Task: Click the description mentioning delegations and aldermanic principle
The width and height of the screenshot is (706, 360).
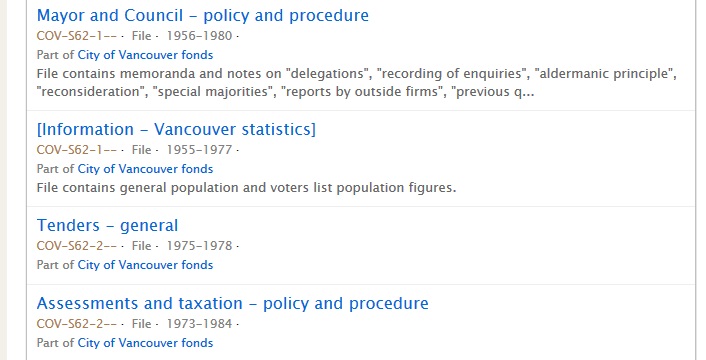Action: [357, 83]
